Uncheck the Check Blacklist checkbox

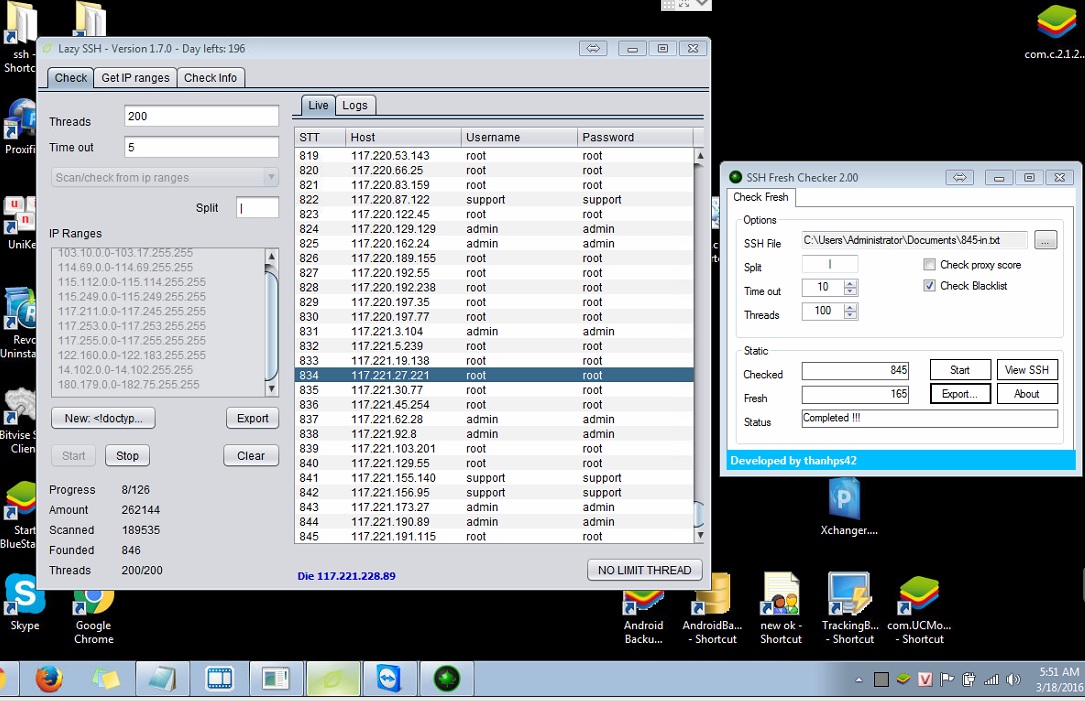click(930, 286)
